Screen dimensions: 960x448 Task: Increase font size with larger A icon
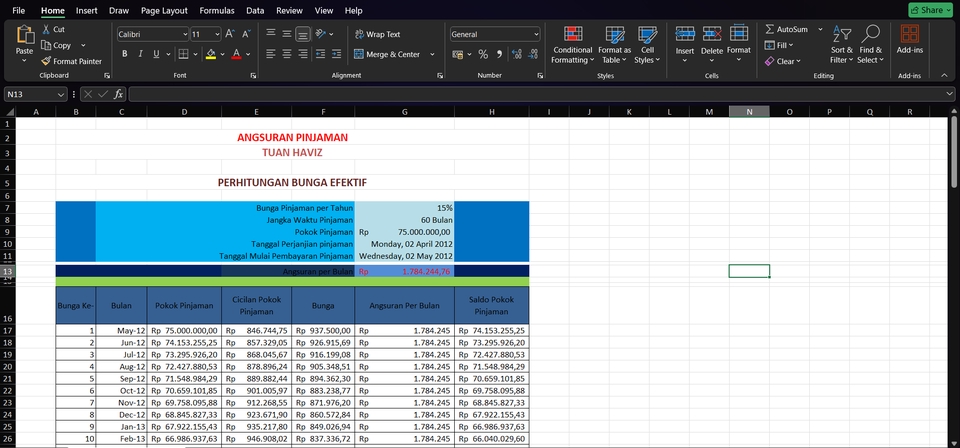point(230,34)
